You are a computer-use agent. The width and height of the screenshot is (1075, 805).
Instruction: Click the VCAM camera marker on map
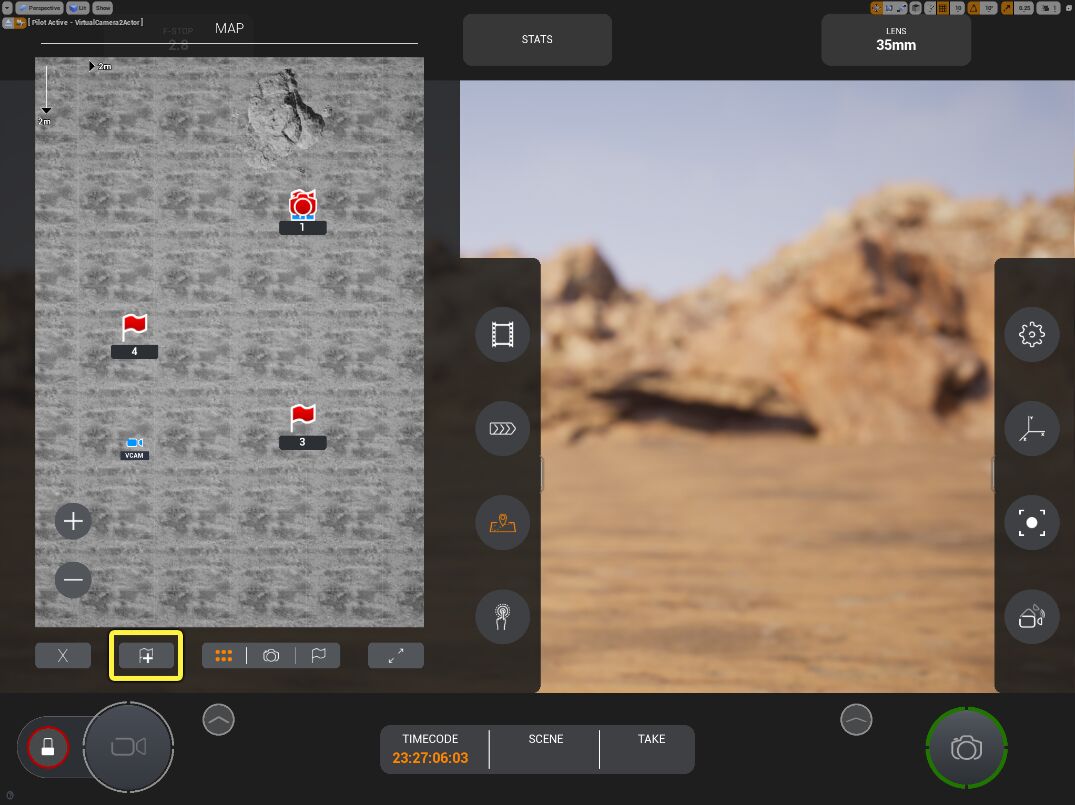(134, 448)
